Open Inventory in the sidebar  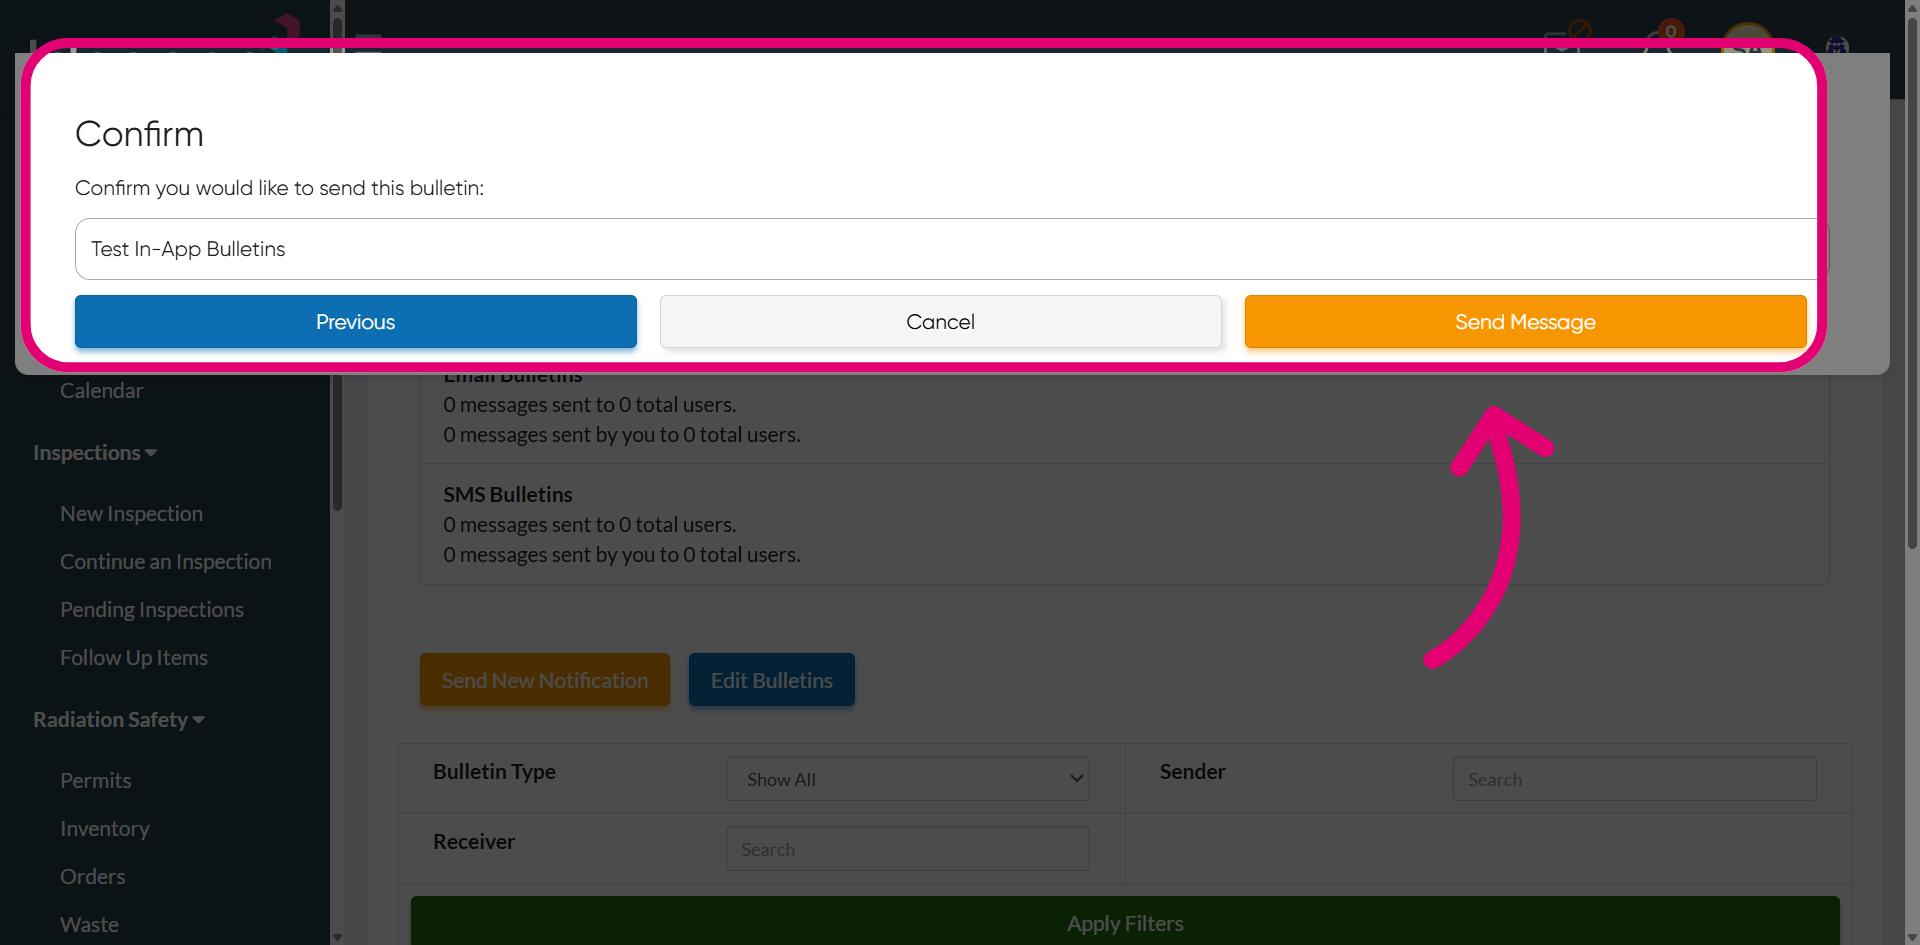tap(104, 829)
